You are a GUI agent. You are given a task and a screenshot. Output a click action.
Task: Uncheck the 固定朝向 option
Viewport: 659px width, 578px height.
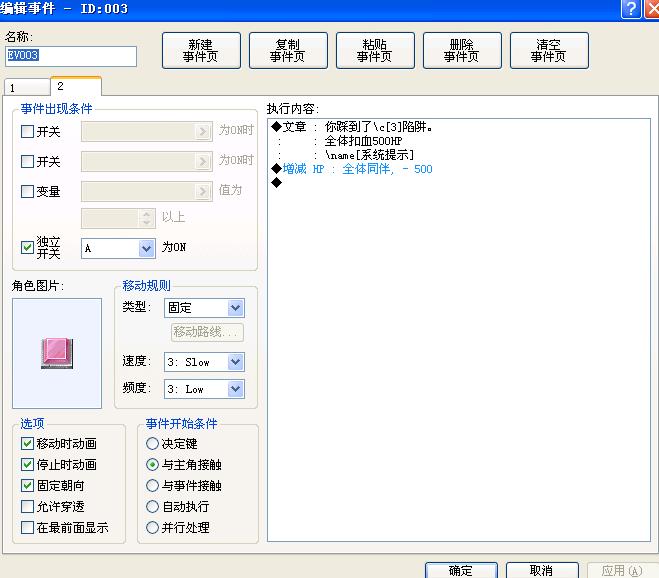tap(27, 486)
